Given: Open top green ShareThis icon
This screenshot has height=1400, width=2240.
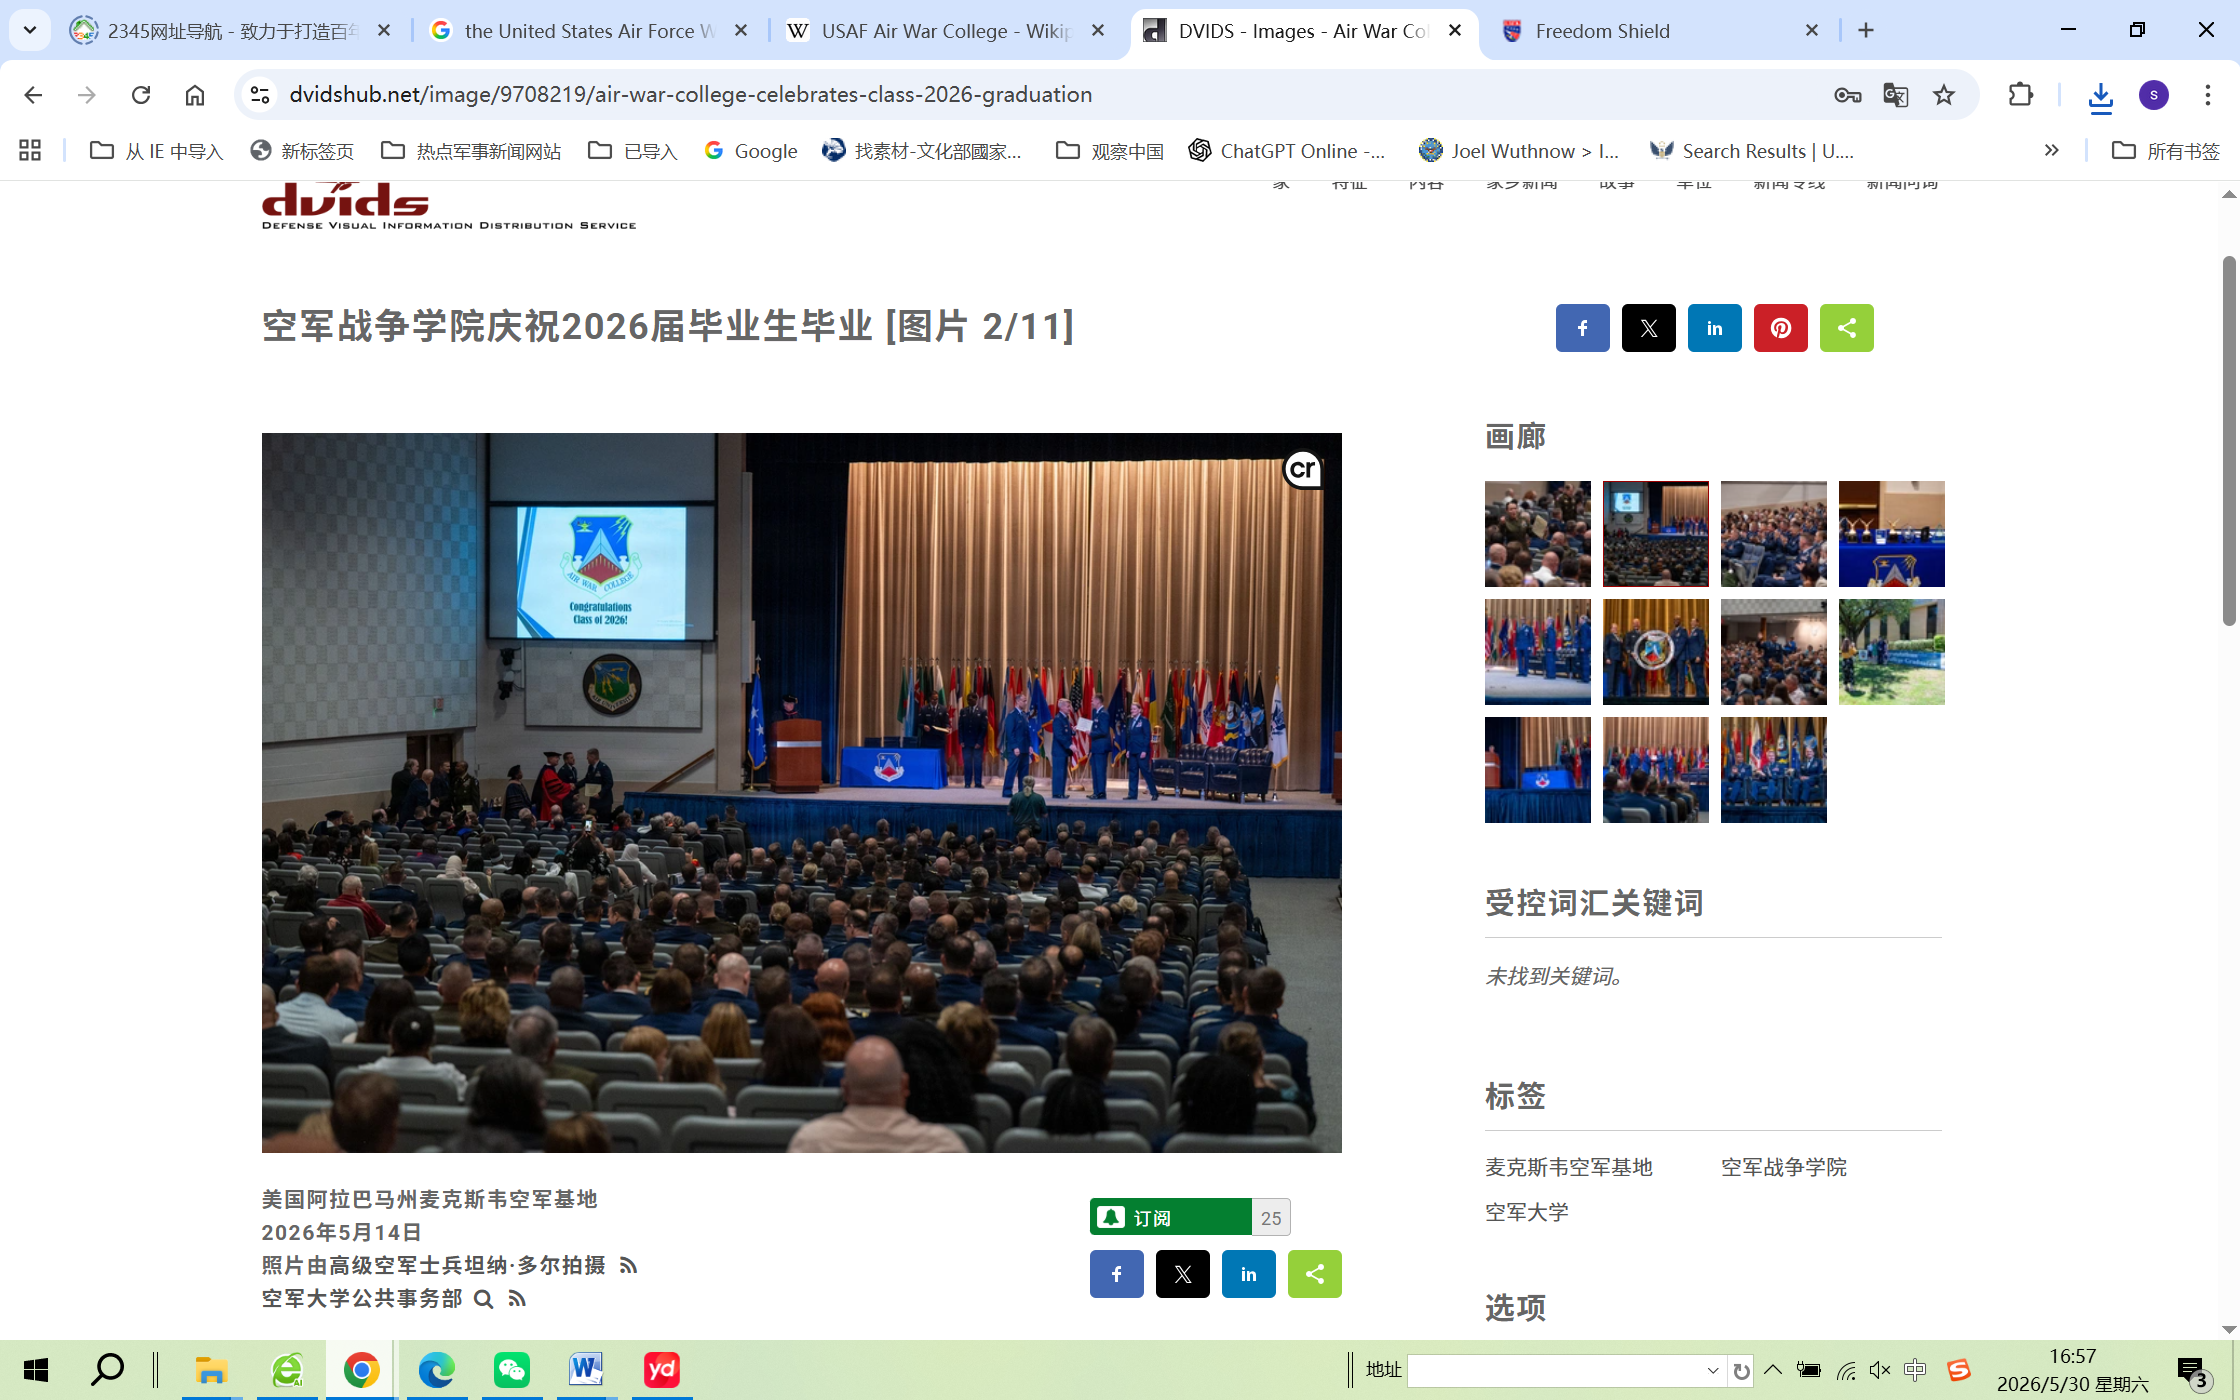Looking at the screenshot, I should click(1846, 328).
